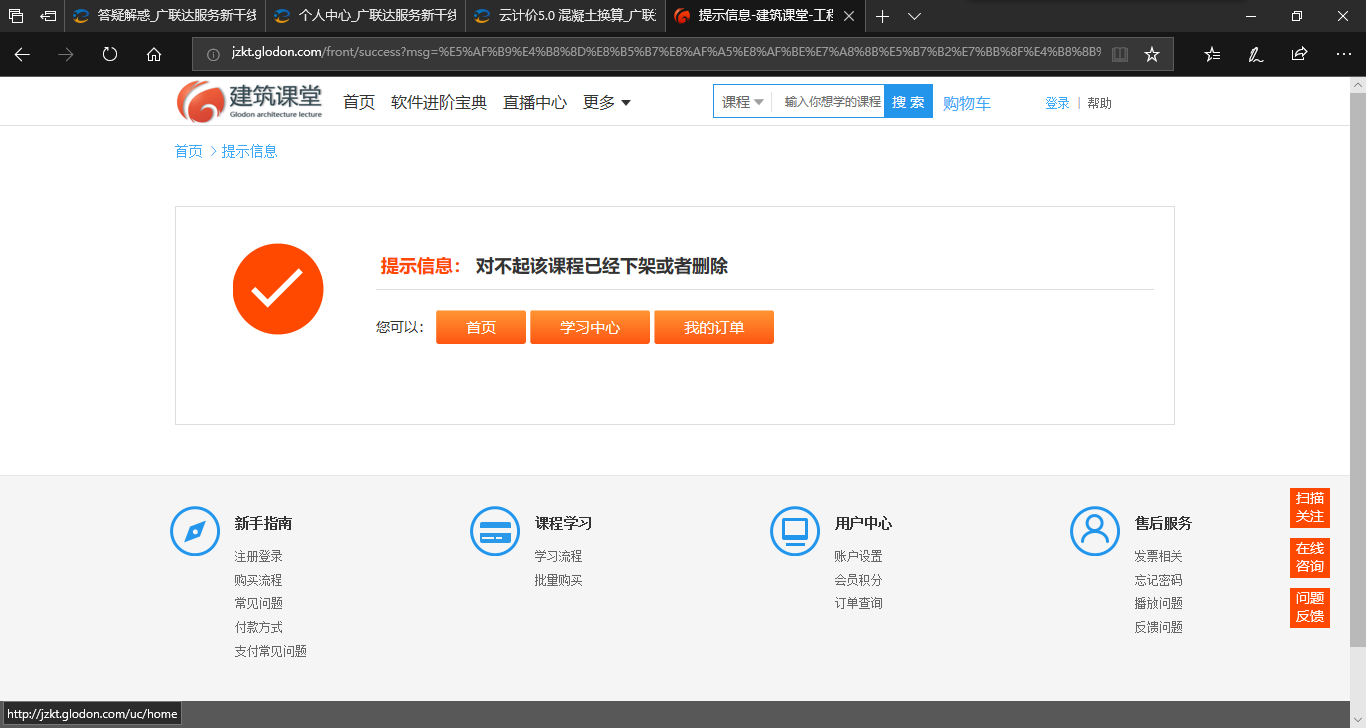Screen dimensions: 1366x728
Task: Click the browser Forward arrow
Action: pos(66,54)
